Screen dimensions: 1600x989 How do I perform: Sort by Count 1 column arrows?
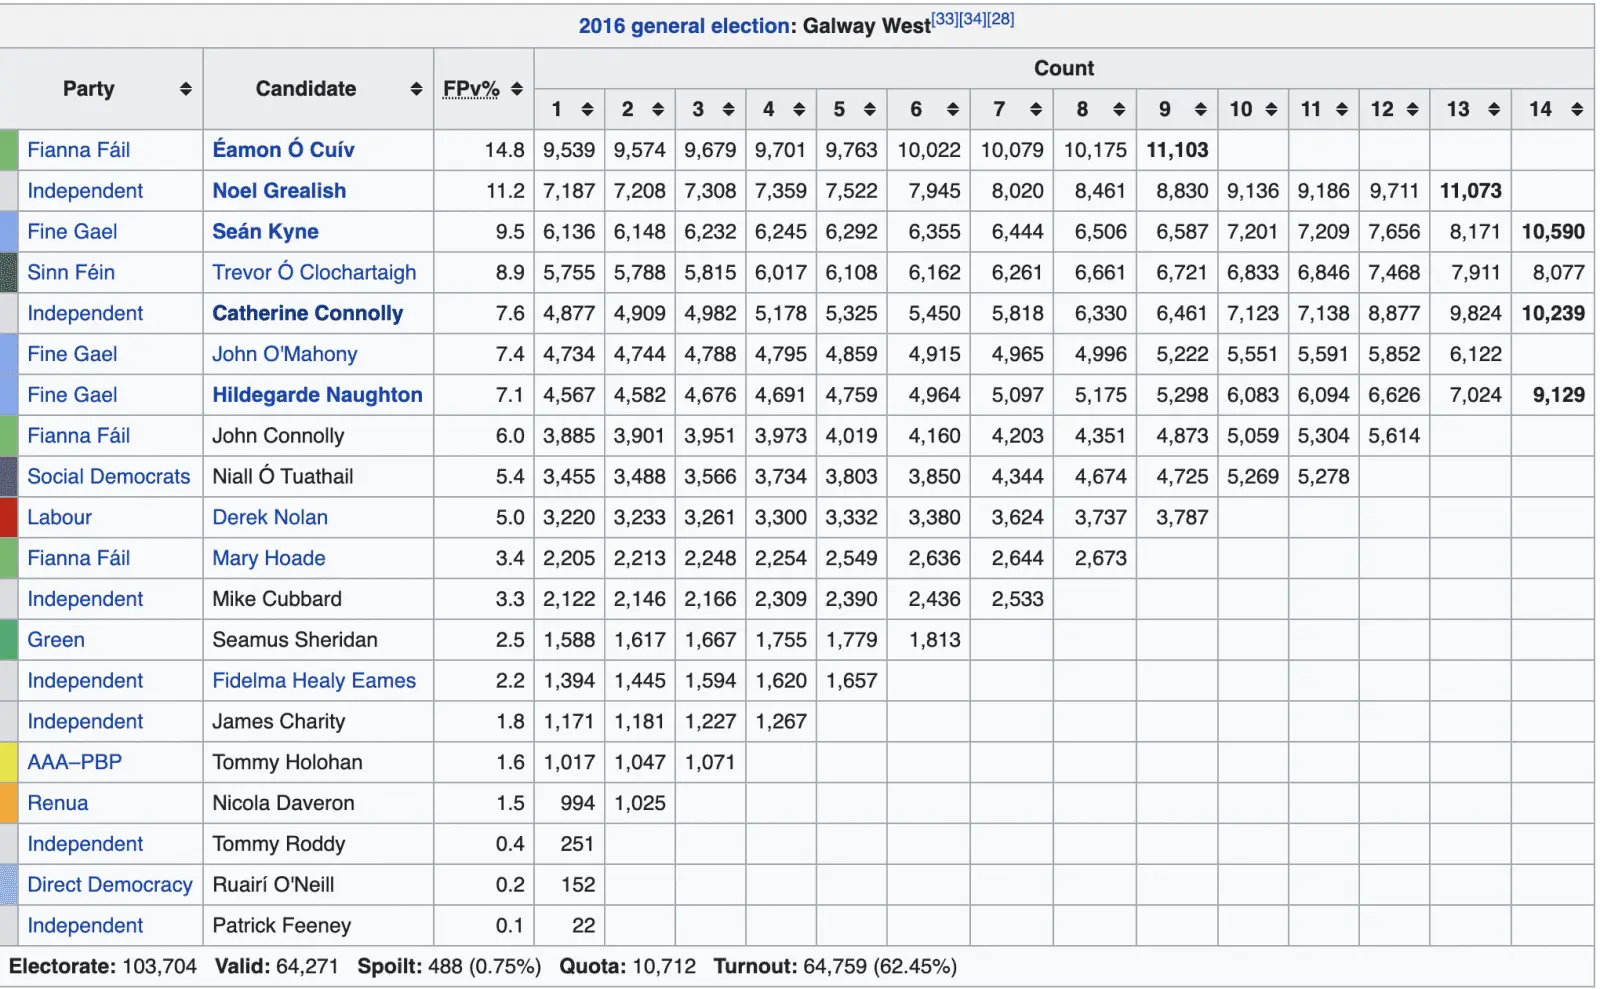pos(587,110)
